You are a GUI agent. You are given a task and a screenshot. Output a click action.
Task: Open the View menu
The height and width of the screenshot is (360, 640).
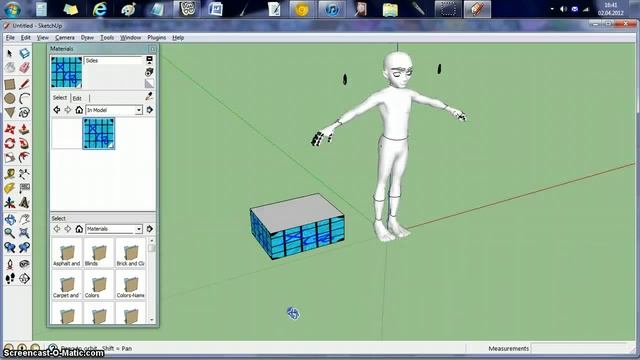point(42,38)
